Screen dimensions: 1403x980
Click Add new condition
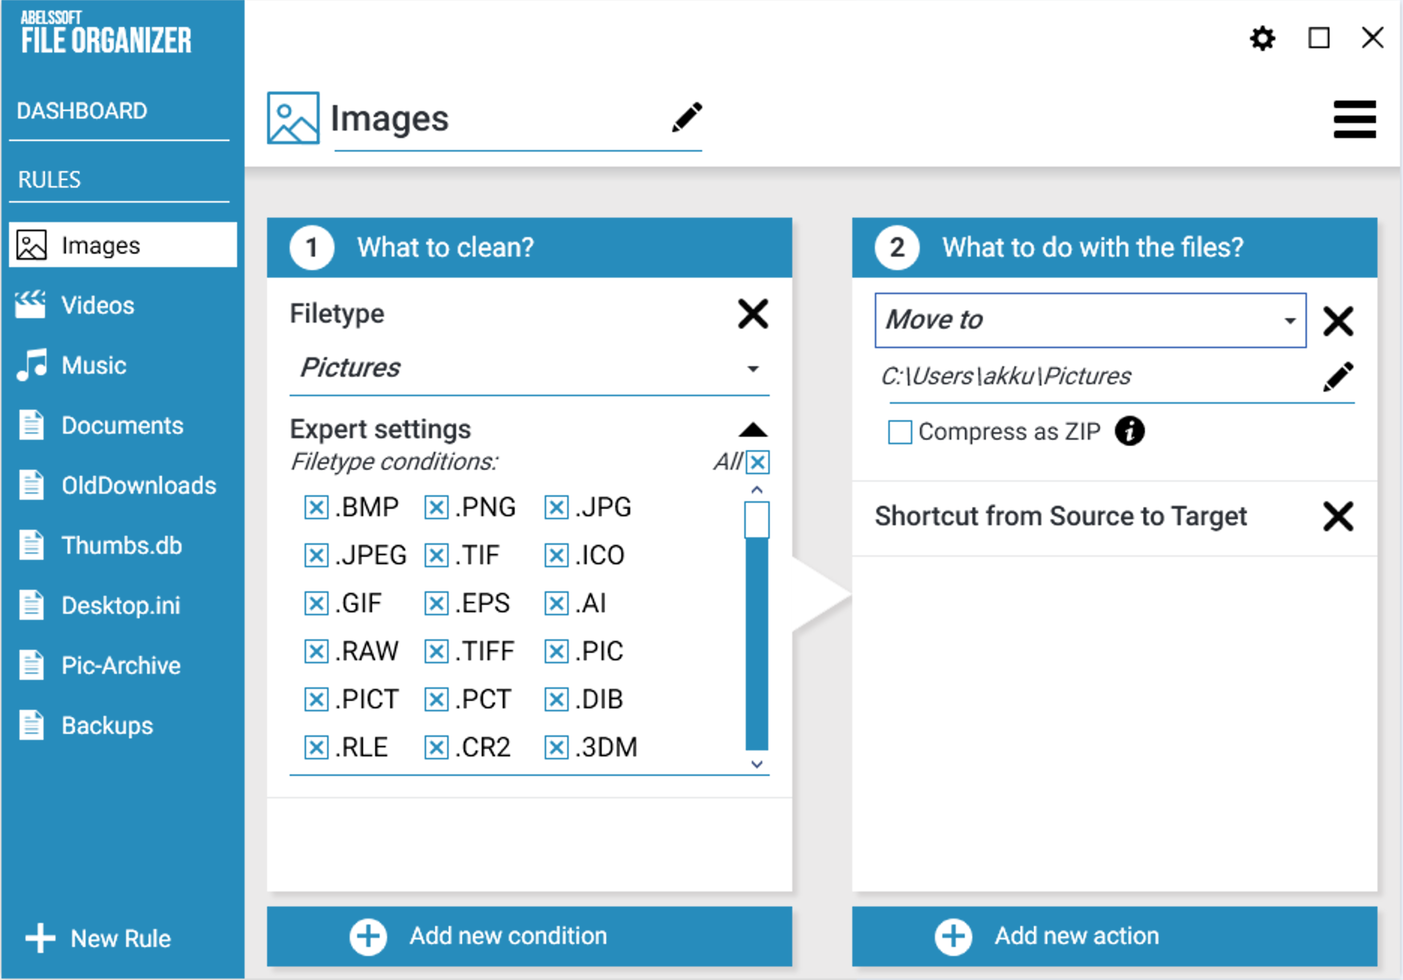coord(528,936)
